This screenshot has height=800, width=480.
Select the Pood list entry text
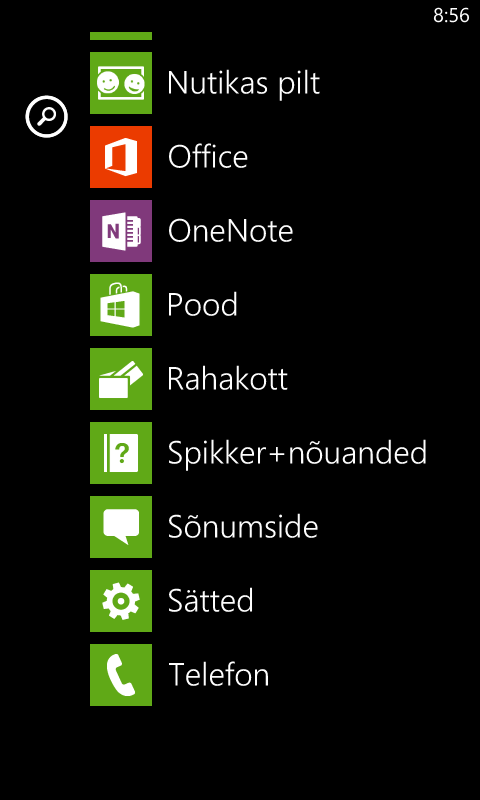coord(203,305)
